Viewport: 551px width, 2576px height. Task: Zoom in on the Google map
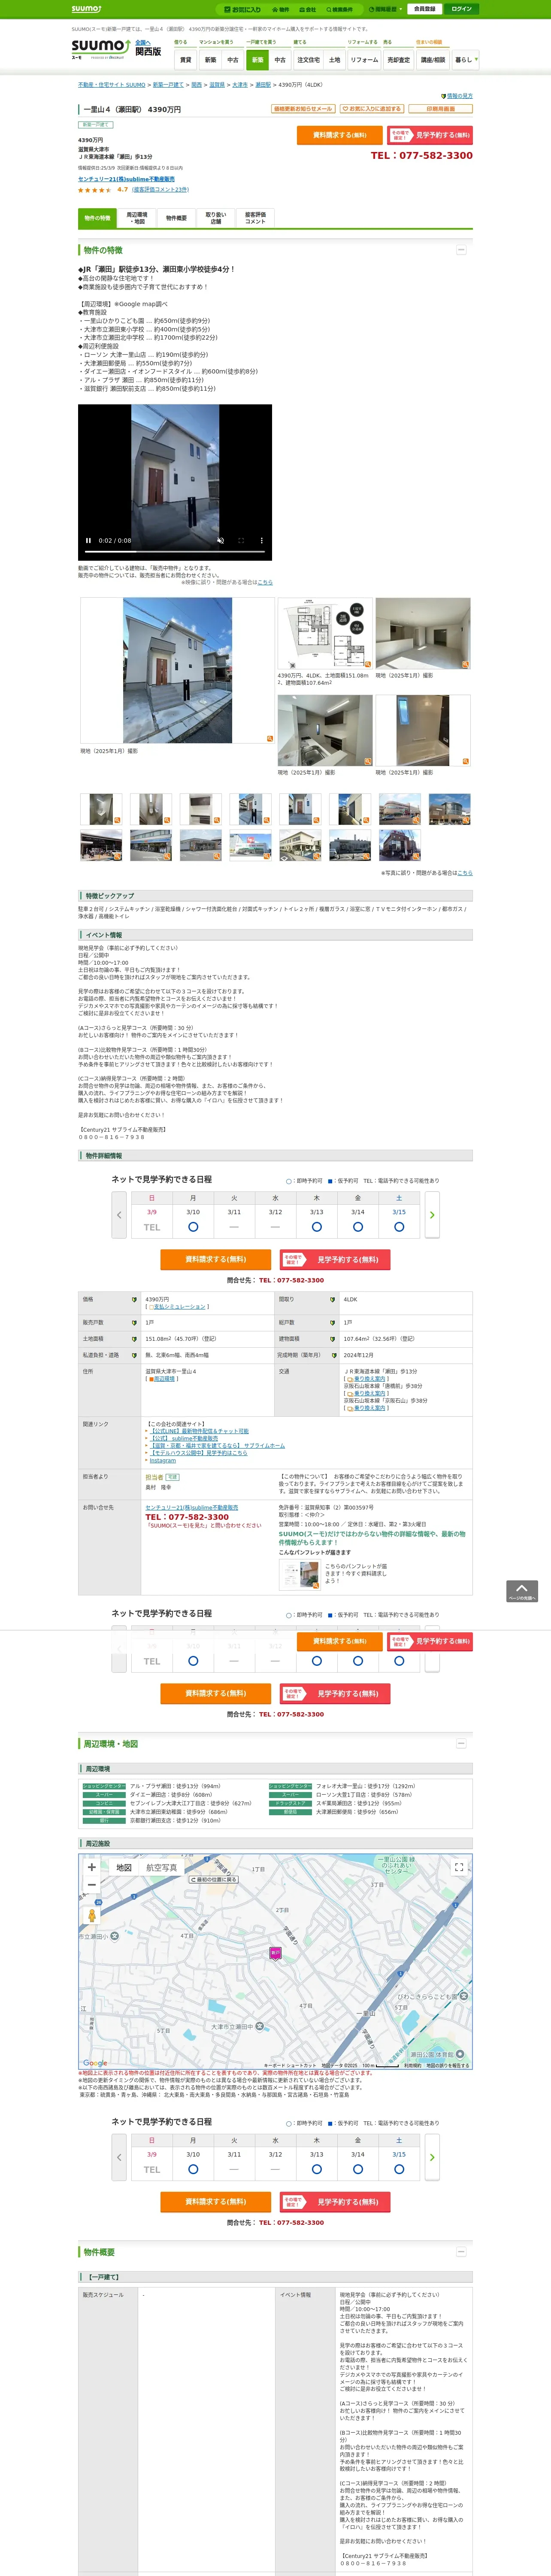click(x=92, y=1867)
